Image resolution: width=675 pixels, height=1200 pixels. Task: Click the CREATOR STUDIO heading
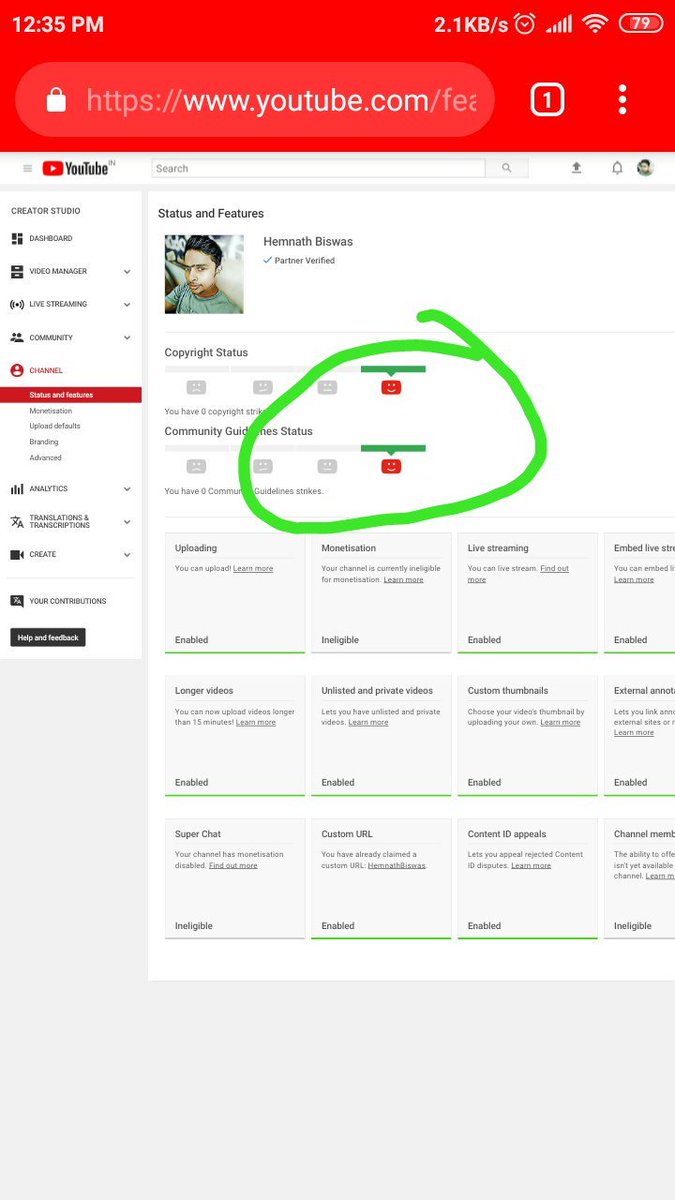click(x=46, y=211)
